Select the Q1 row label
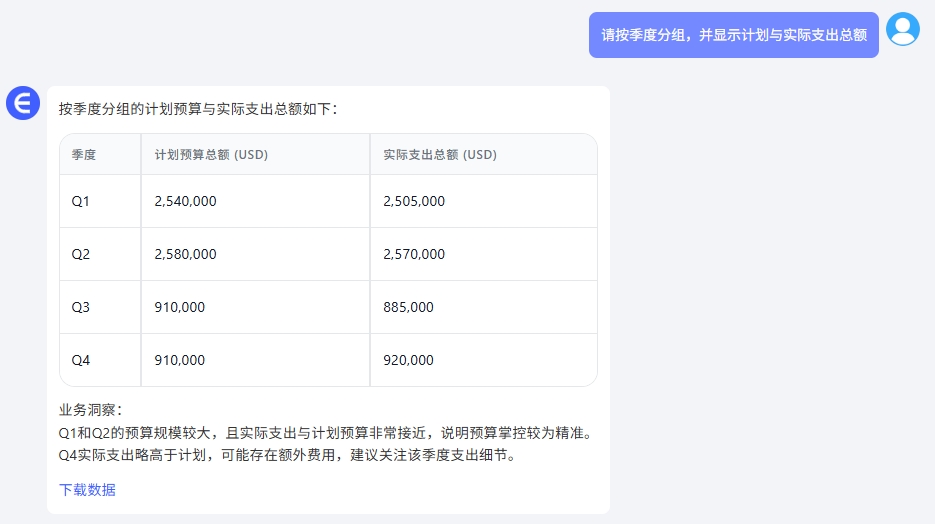 81,201
